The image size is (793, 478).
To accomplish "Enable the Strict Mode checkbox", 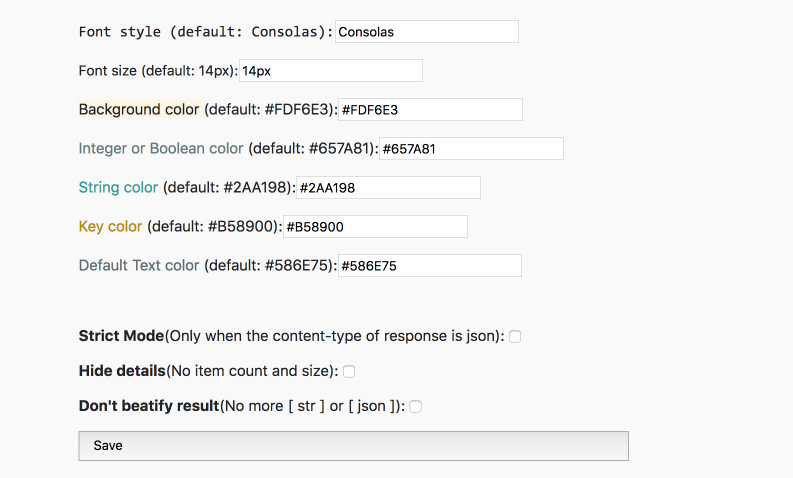I will [x=515, y=336].
